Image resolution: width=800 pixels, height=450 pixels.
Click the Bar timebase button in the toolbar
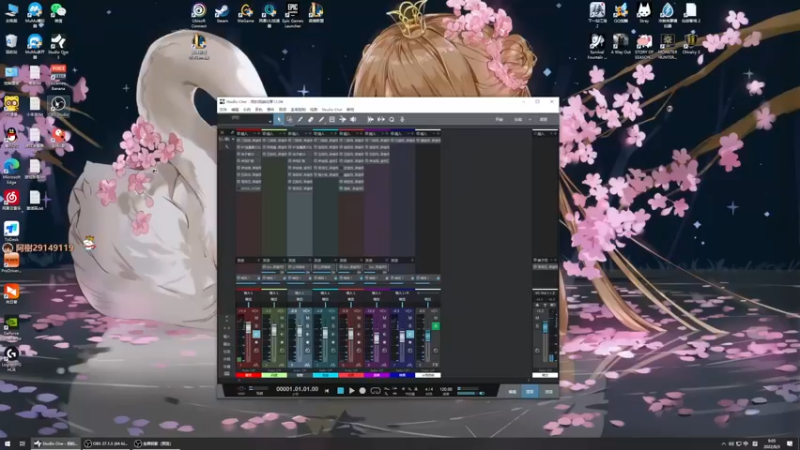pyautogui.click(x=499, y=119)
